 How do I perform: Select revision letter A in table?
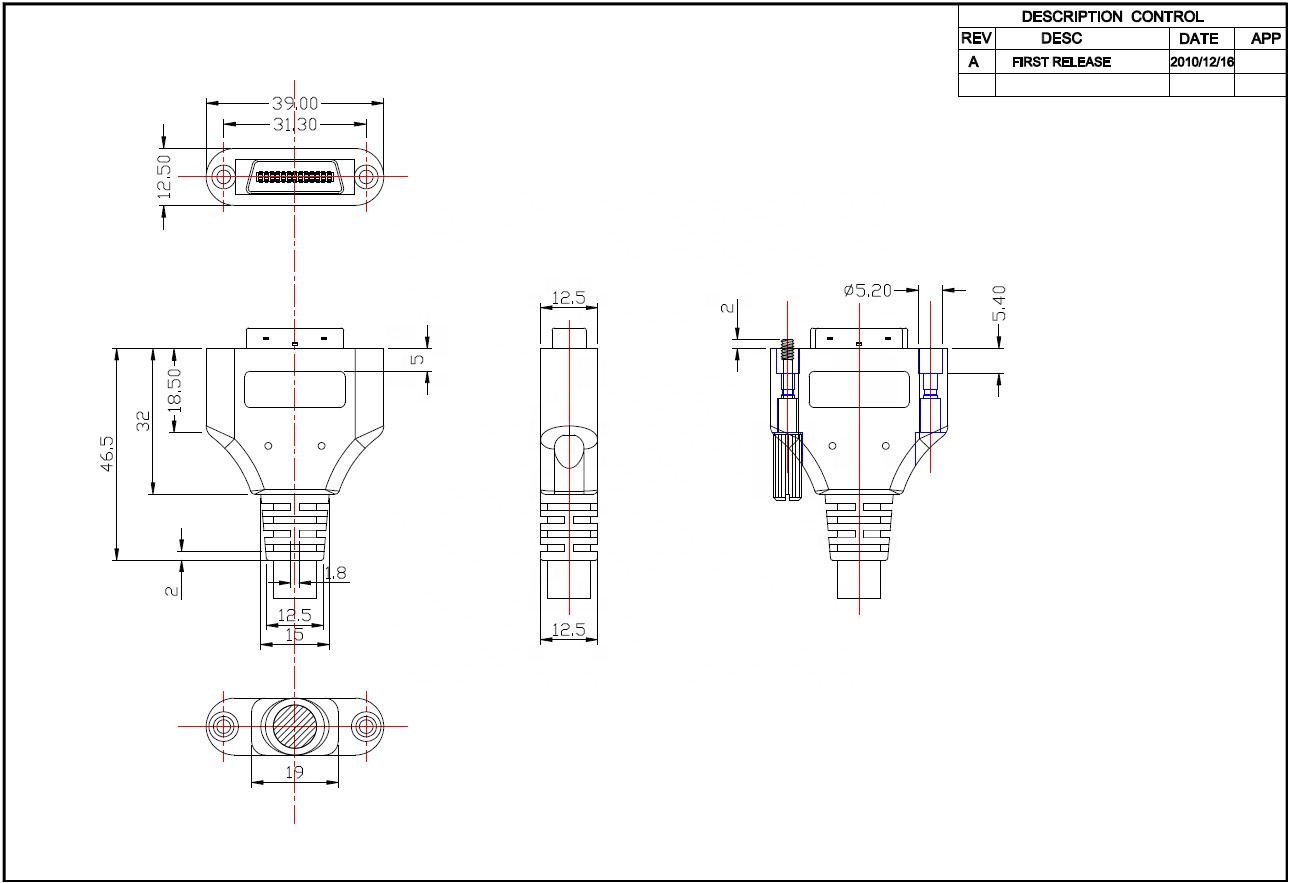click(974, 62)
